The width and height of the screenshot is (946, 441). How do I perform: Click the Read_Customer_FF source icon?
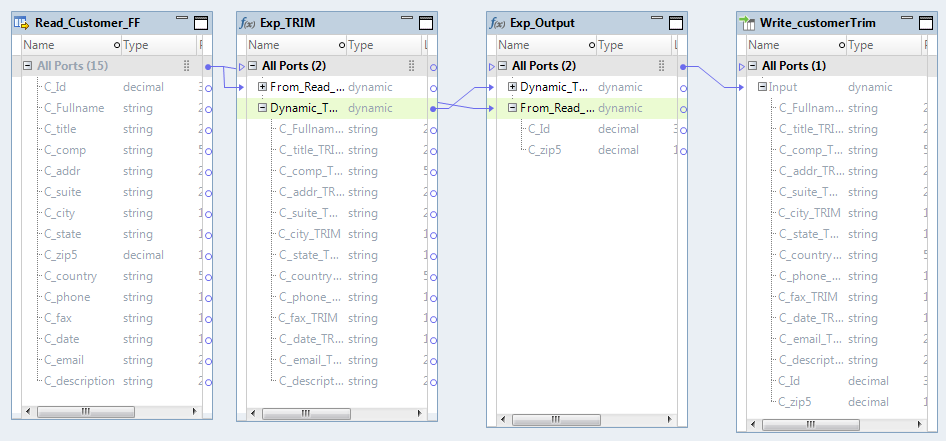coord(22,22)
